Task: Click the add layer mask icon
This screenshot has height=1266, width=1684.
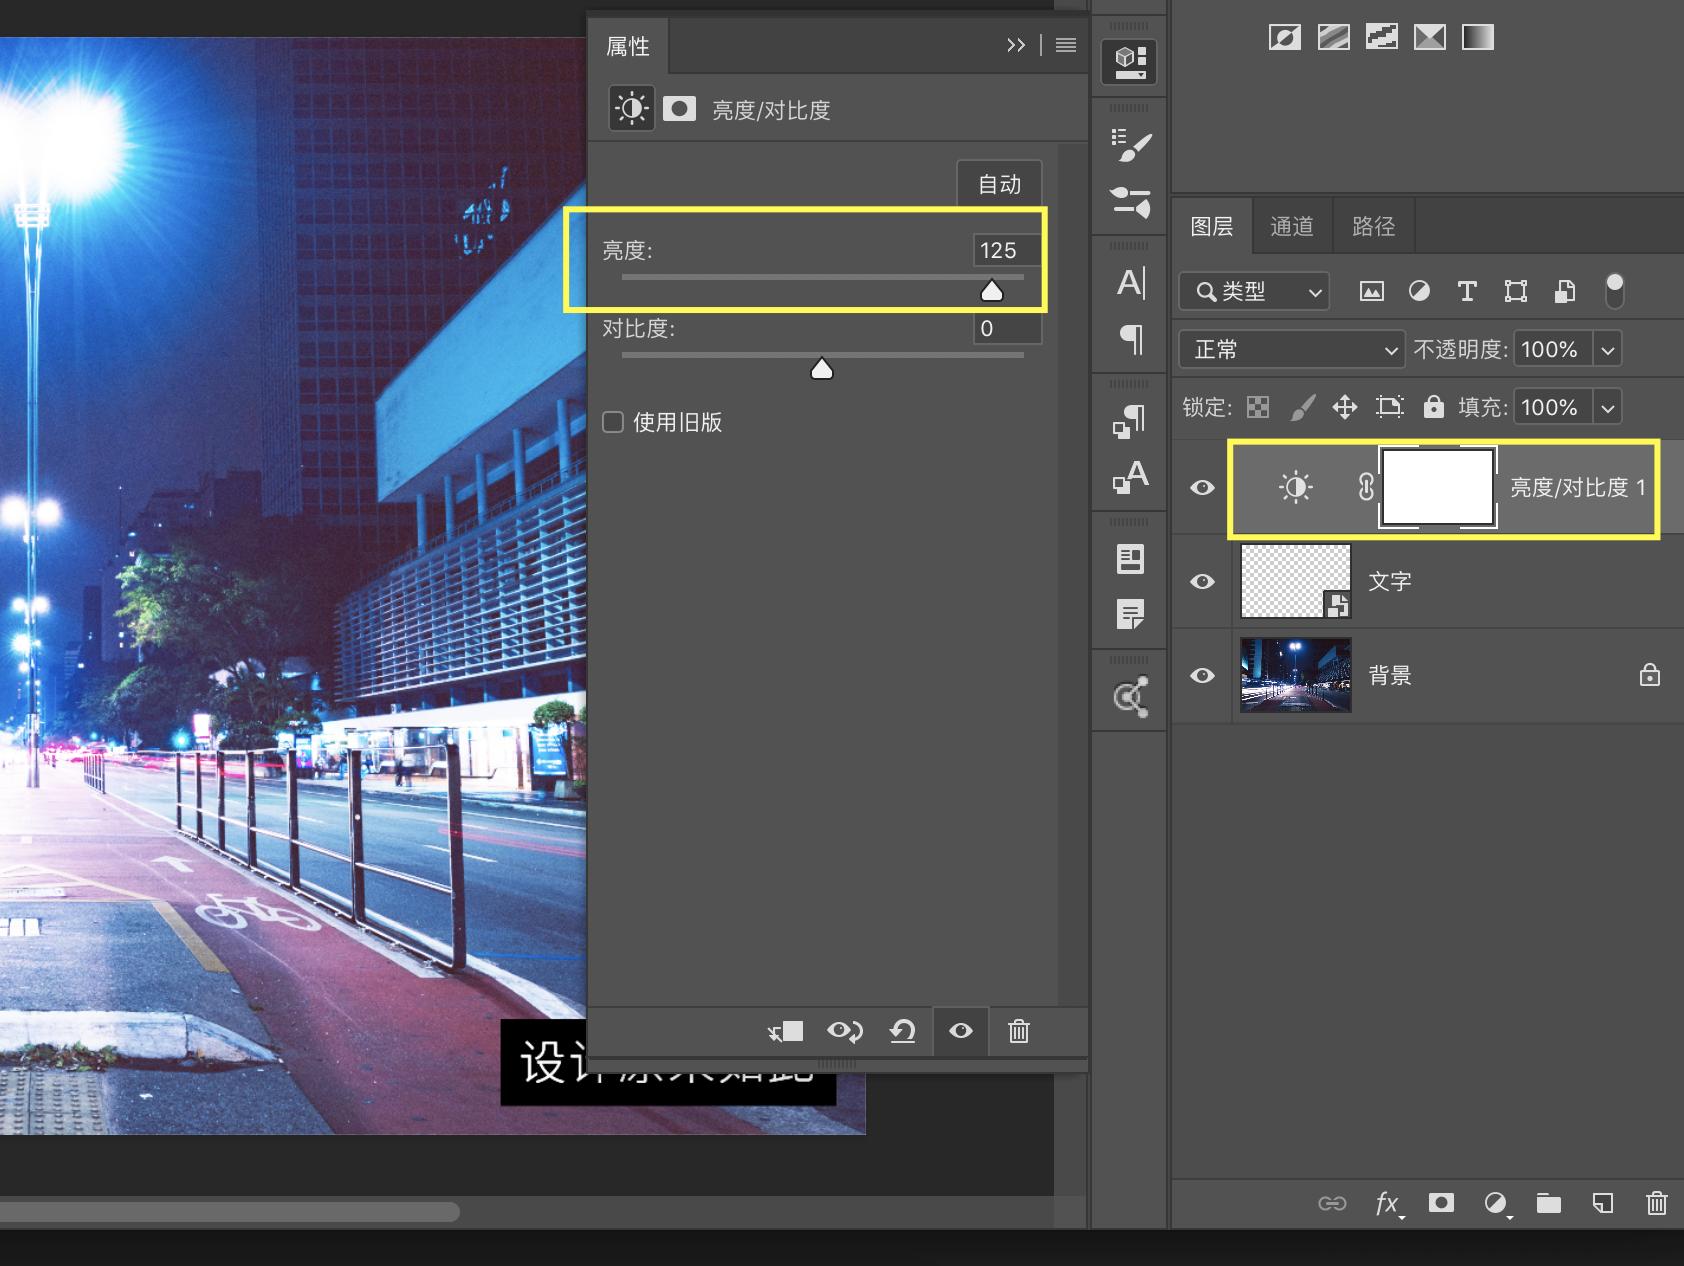Action: [1441, 1203]
